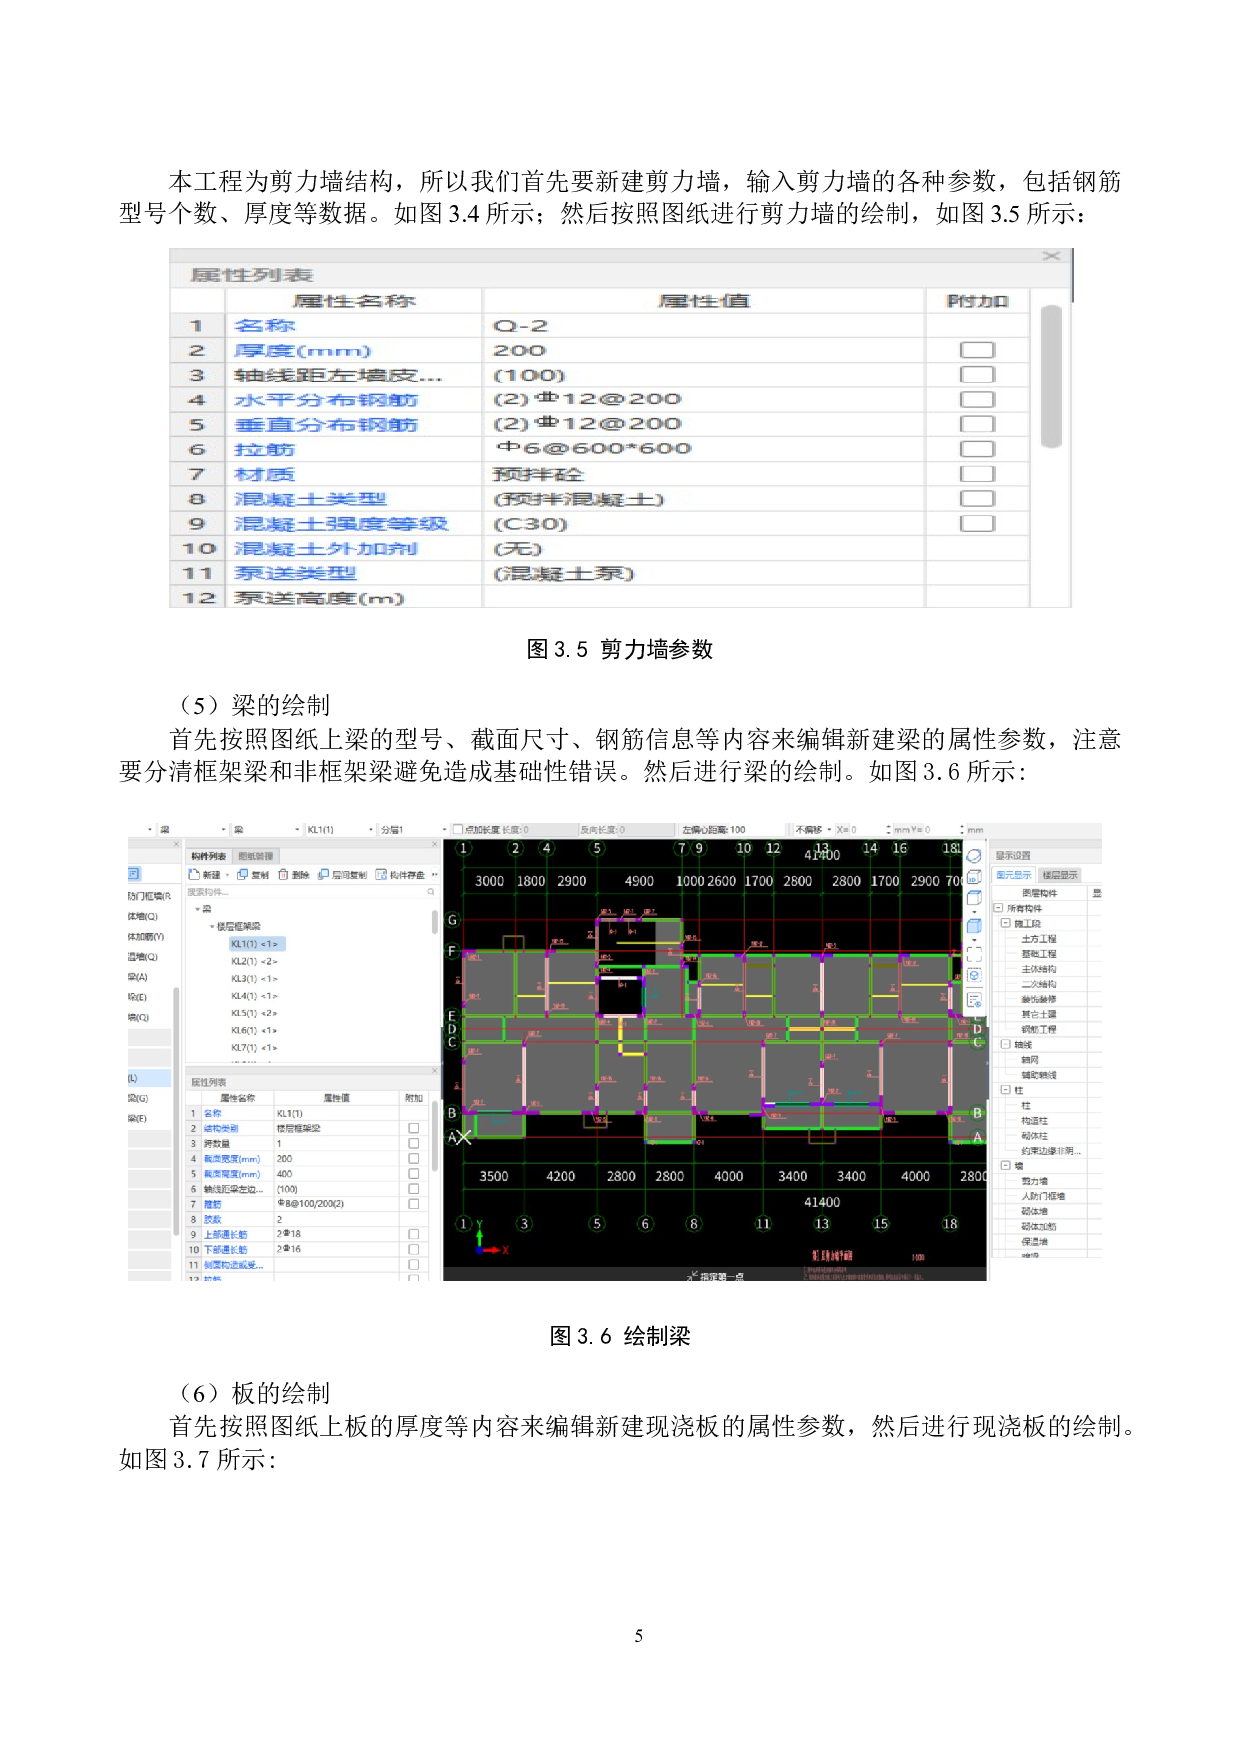Tick 附加 checkbox for 箍筋 row in beam list
This screenshot has width=1240, height=1754.
[413, 1204]
